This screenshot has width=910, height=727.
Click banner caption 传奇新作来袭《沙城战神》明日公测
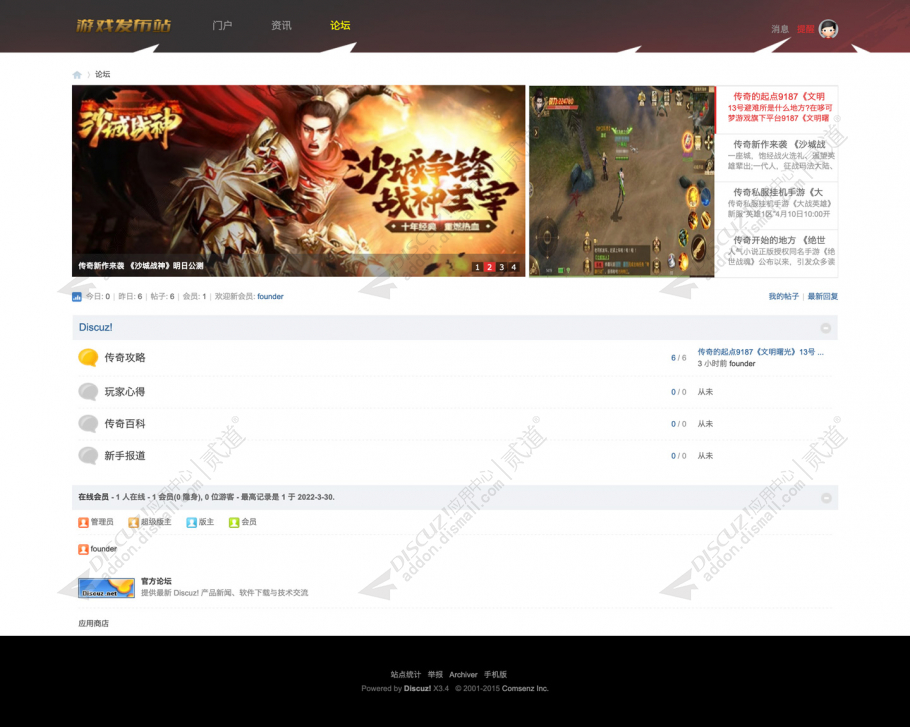tap(141, 266)
